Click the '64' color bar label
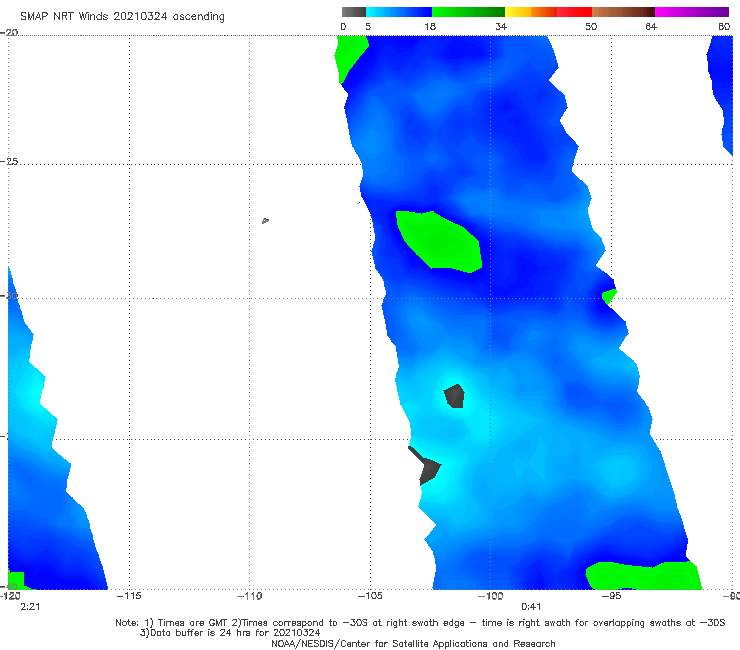The height and width of the screenshot is (650, 740). (x=651, y=27)
